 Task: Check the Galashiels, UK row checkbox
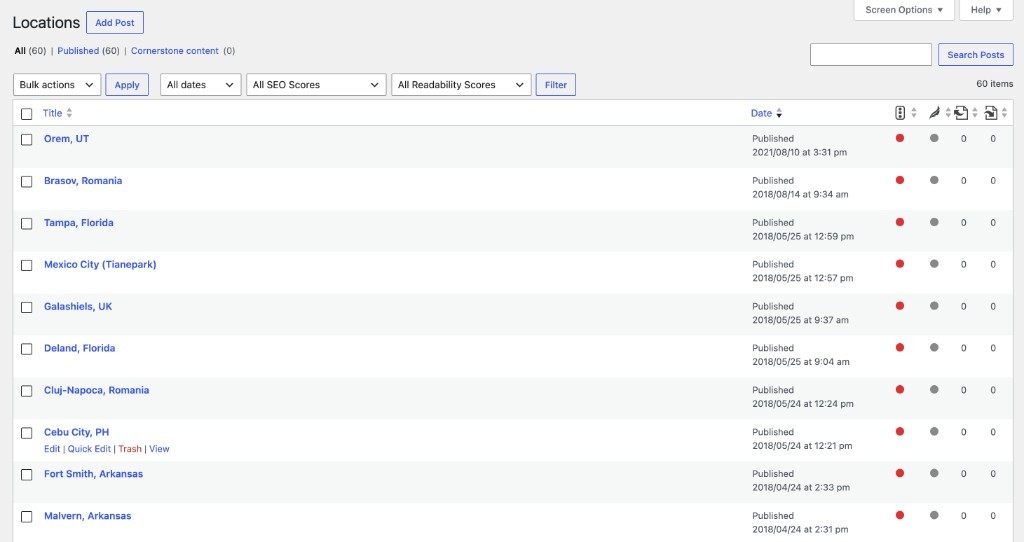(27, 307)
